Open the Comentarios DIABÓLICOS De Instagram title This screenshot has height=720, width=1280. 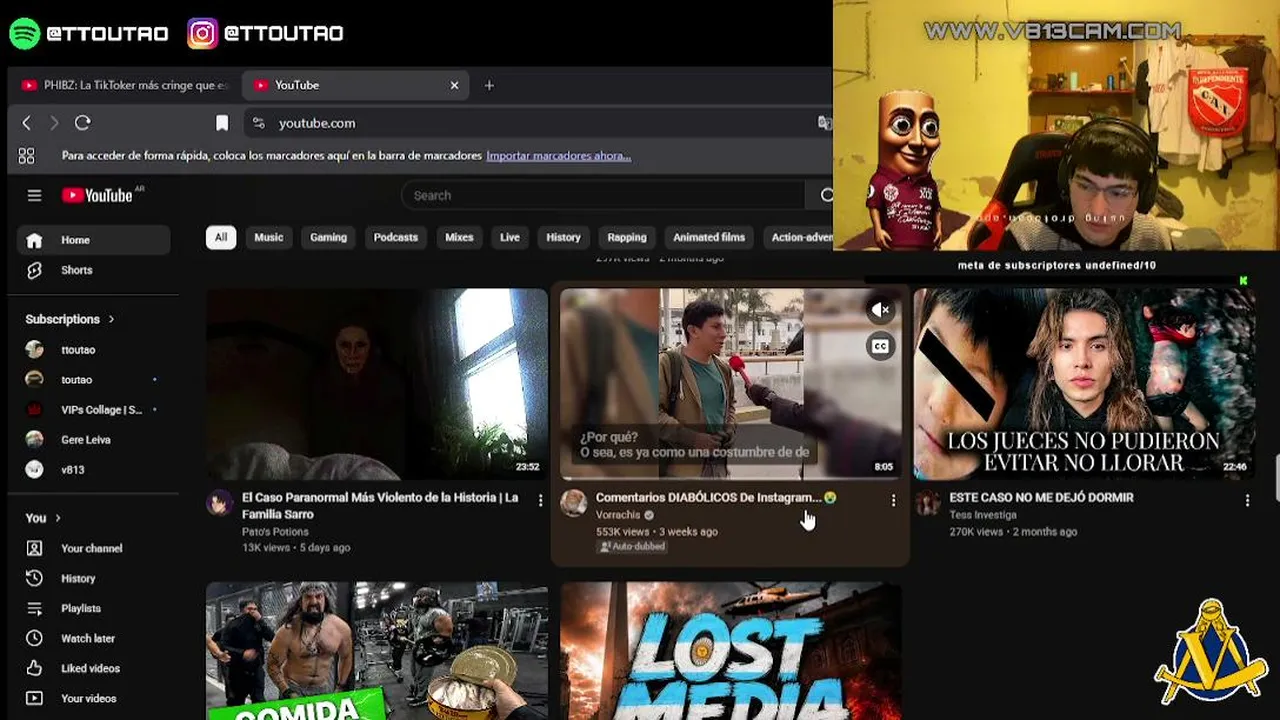[716, 497]
